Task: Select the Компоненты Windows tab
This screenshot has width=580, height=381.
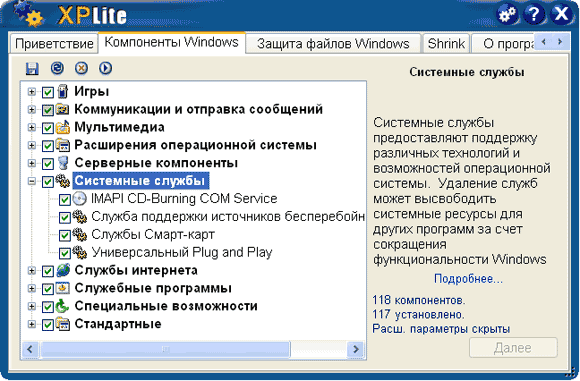Action: coord(171,42)
